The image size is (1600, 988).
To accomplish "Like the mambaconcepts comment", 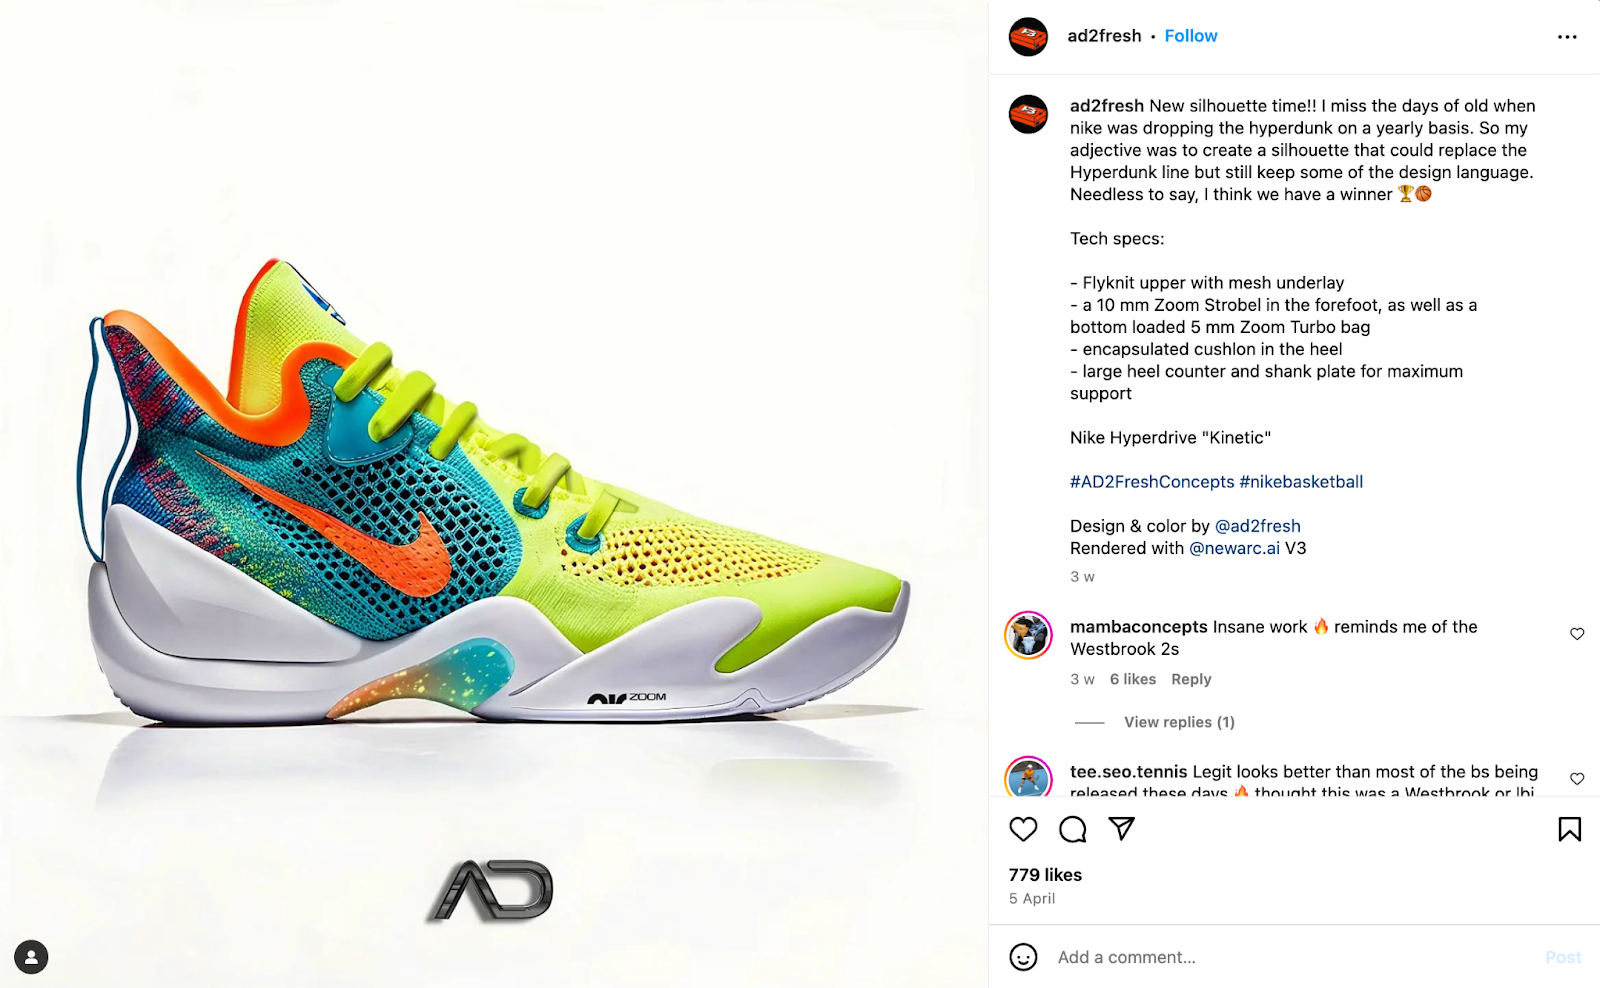I will [x=1577, y=634].
